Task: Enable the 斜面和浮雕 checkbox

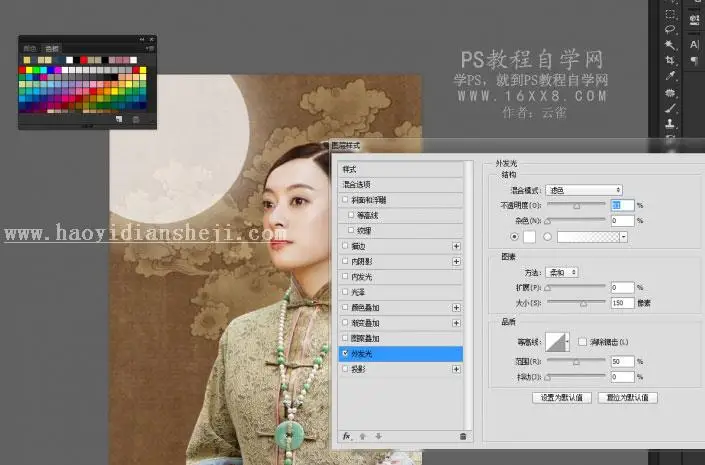Action: 345,199
